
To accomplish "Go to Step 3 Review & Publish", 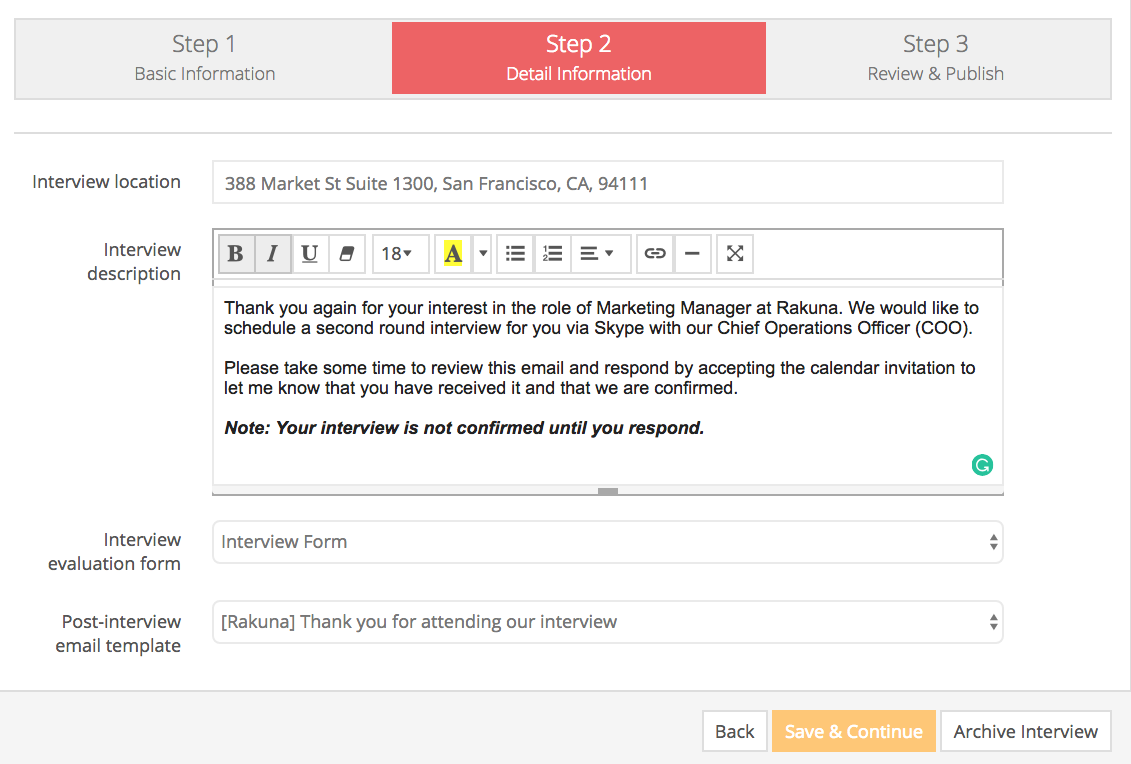I will click(x=935, y=58).
